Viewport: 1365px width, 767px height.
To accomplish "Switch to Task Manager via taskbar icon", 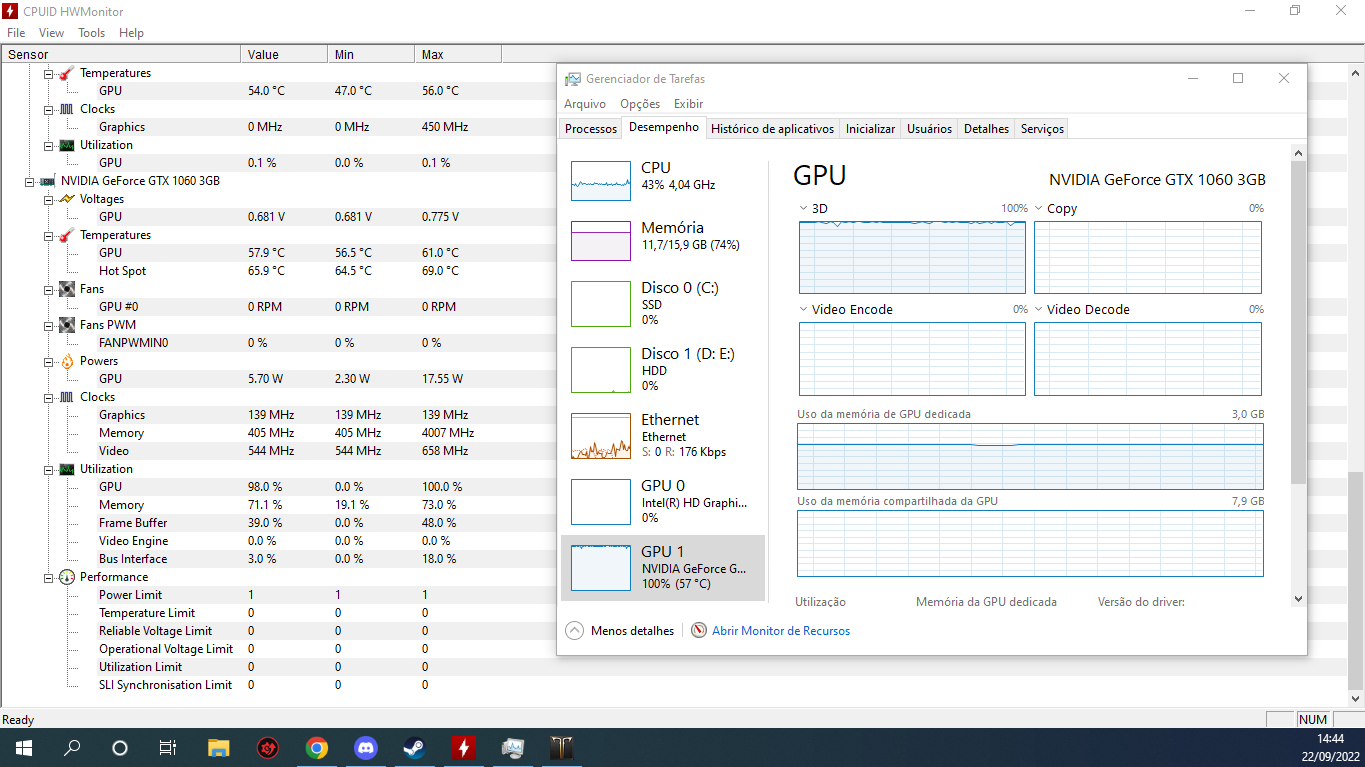I will [512, 747].
